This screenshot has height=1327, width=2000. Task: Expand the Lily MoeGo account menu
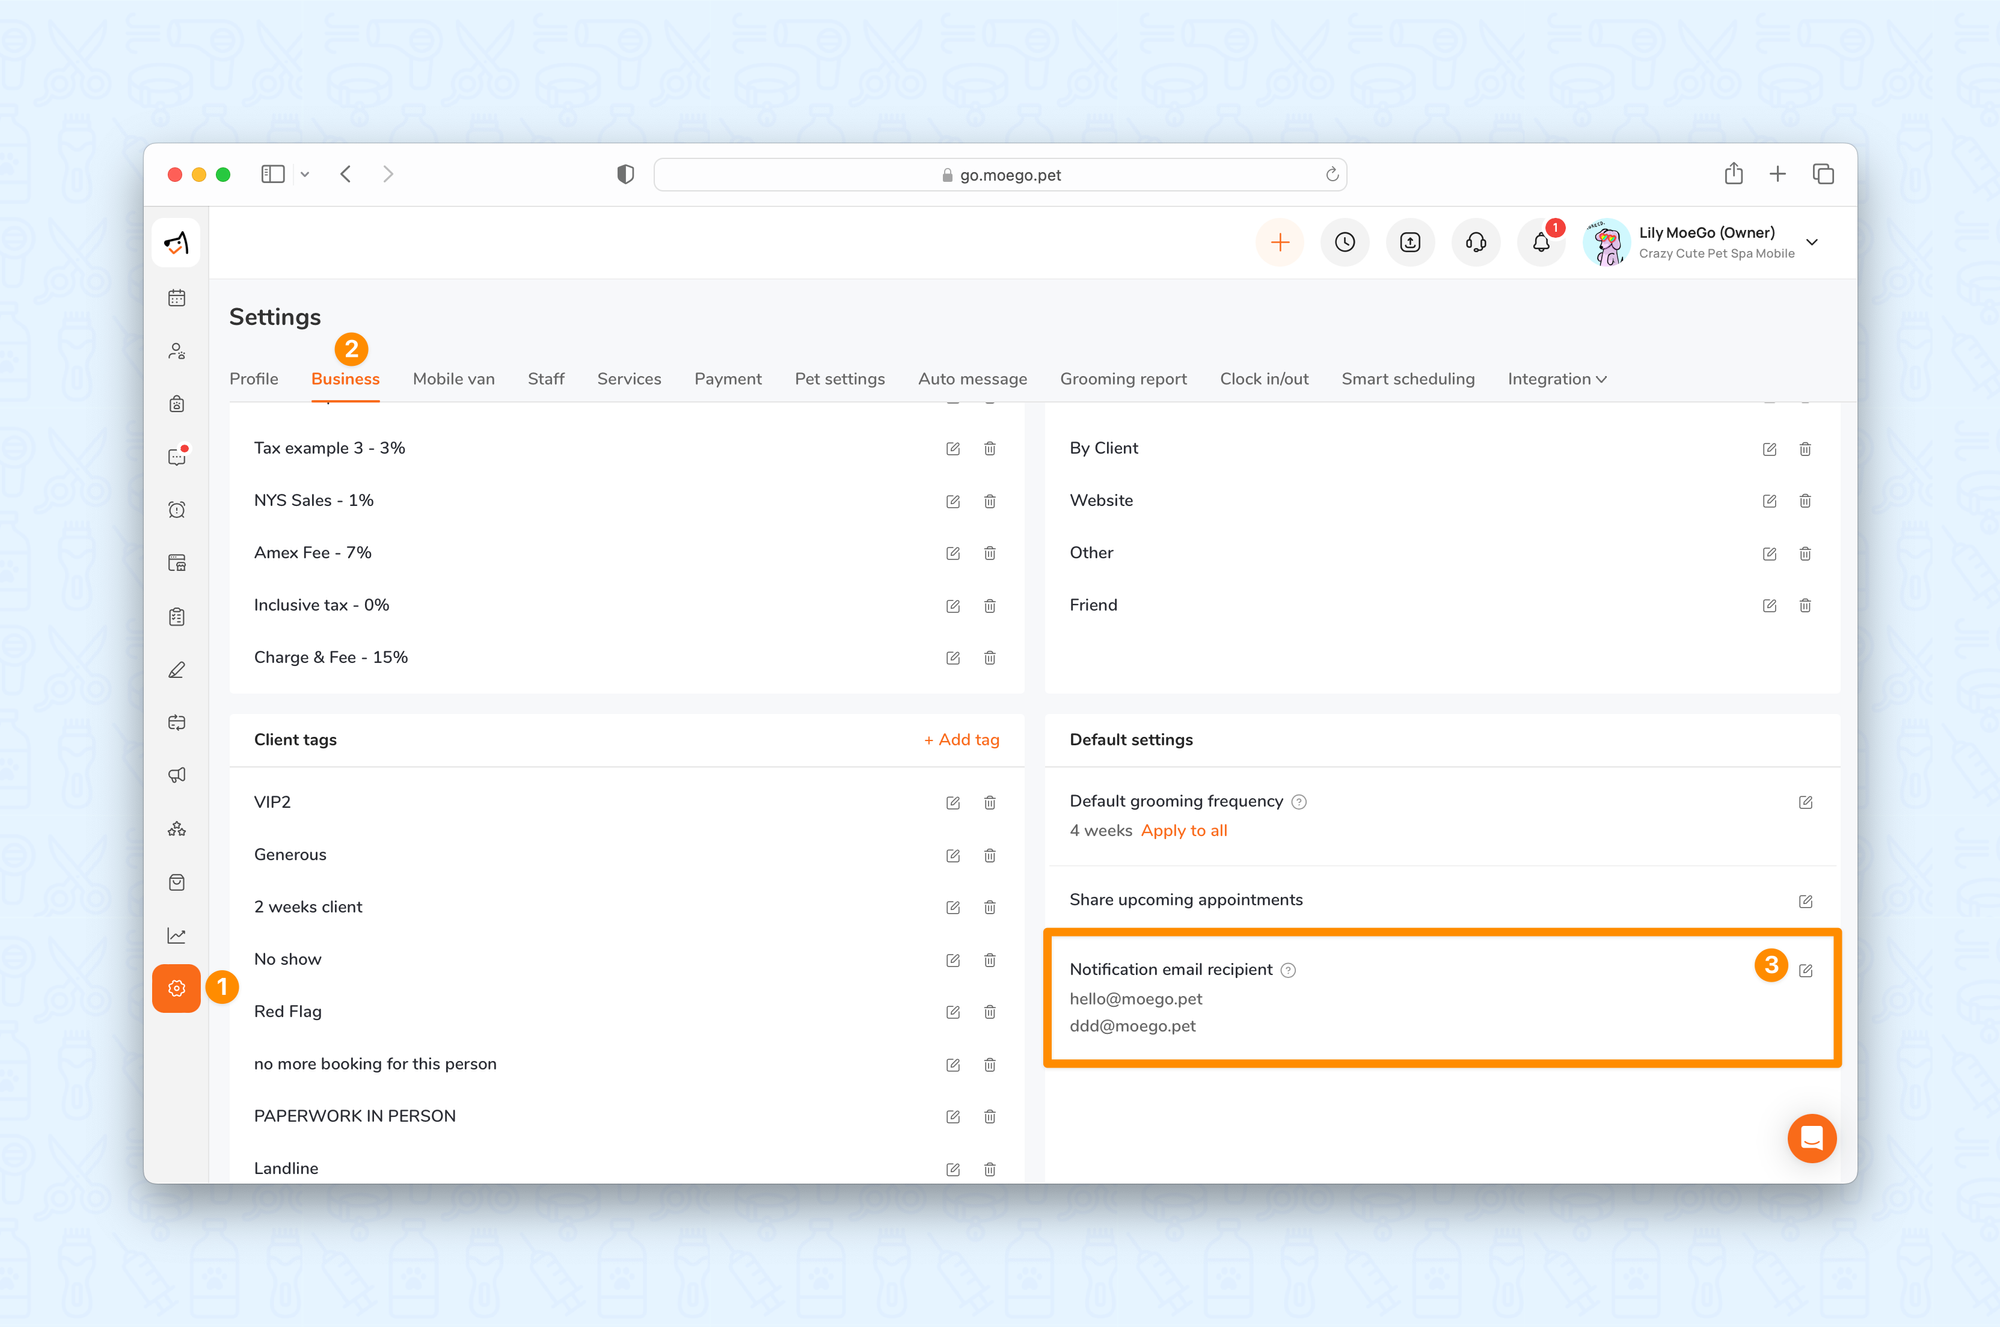pyautogui.click(x=1812, y=242)
